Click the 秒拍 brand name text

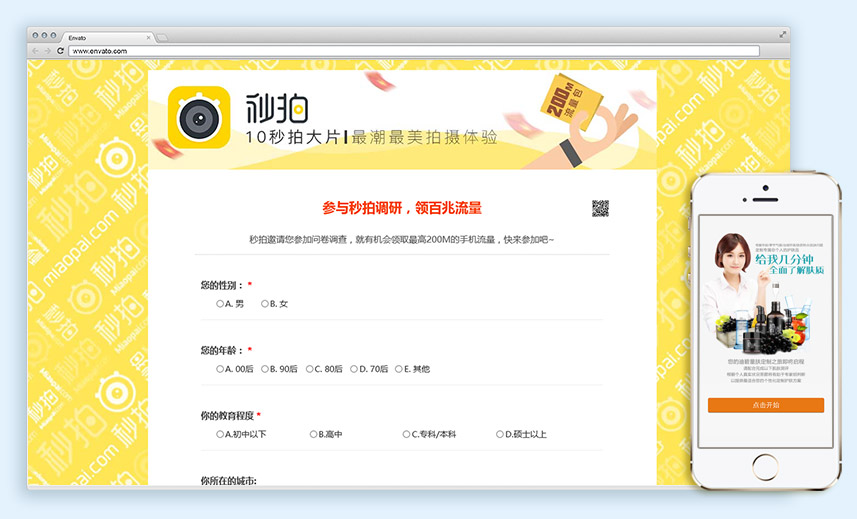click(x=277, y=108)
